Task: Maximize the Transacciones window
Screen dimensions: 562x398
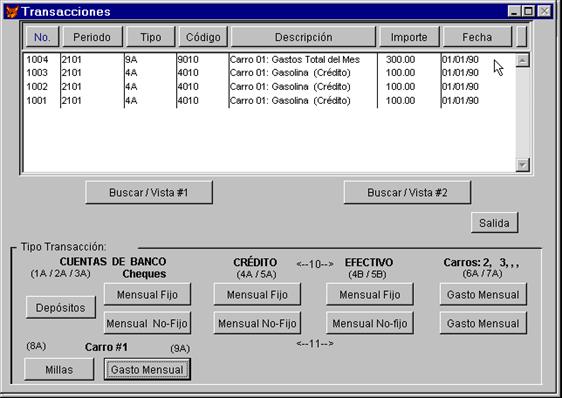Action: click(528, 11)
